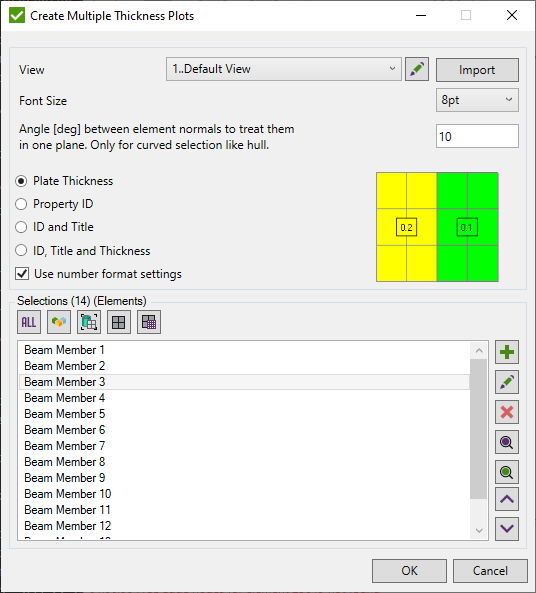The width and height of the screenshot is (536, 593).
Task: Click the grid with dotted overlay icon
Action: 149,322
